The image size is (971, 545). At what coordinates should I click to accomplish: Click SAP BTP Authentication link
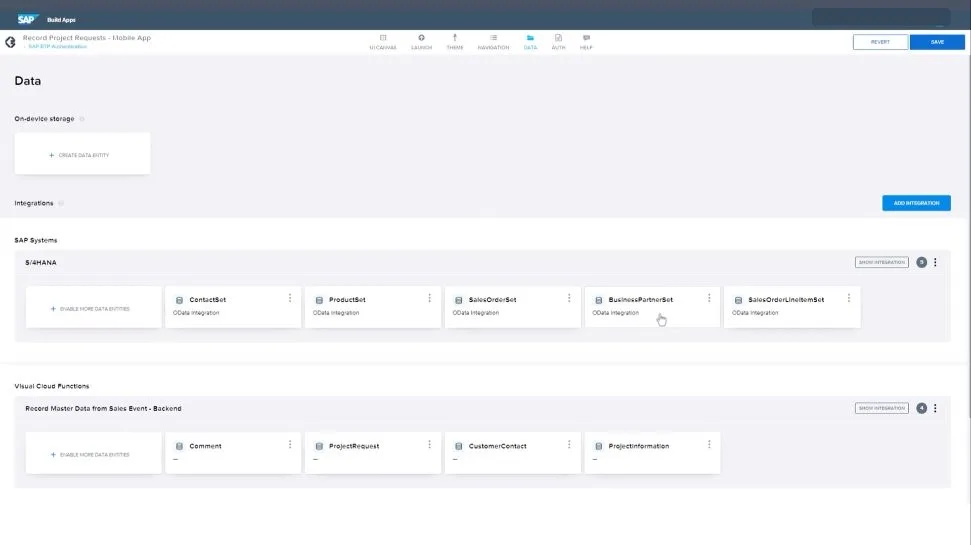(x=57, y=46)
